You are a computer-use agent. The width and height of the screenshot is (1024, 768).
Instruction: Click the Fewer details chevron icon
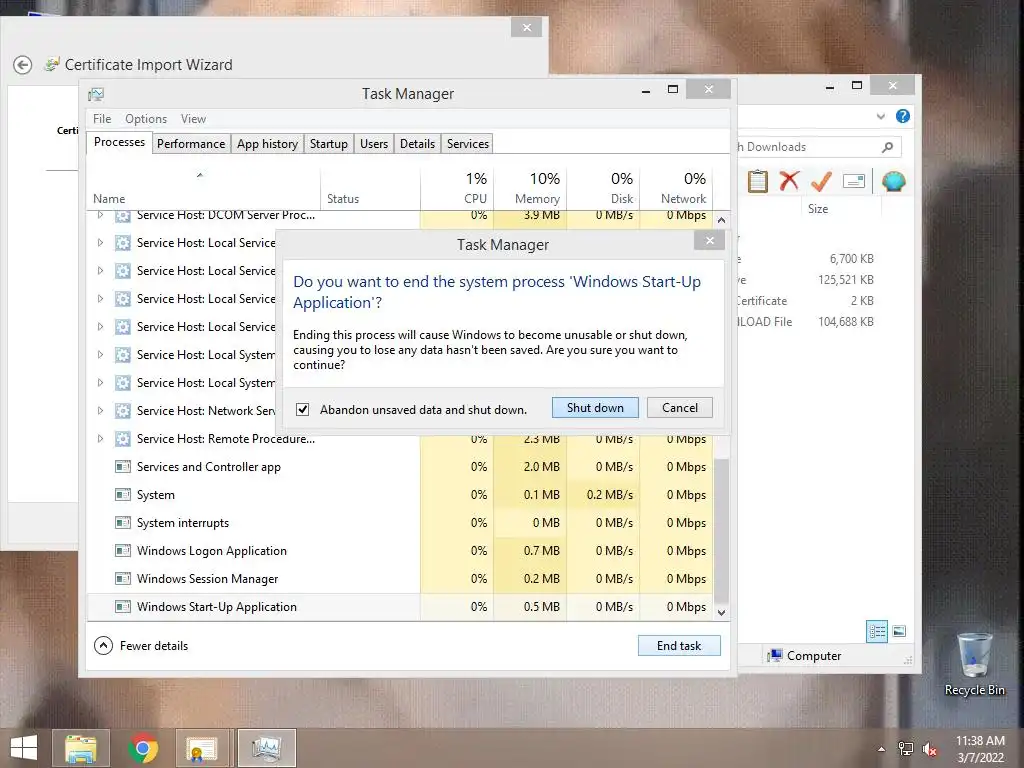click(x=103, y=645)
